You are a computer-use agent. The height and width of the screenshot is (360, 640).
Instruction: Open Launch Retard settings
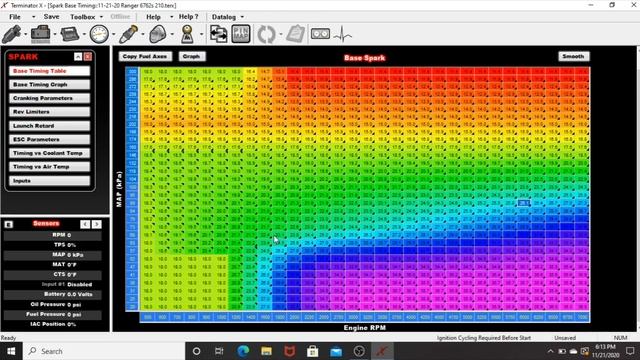click(49, 126)
